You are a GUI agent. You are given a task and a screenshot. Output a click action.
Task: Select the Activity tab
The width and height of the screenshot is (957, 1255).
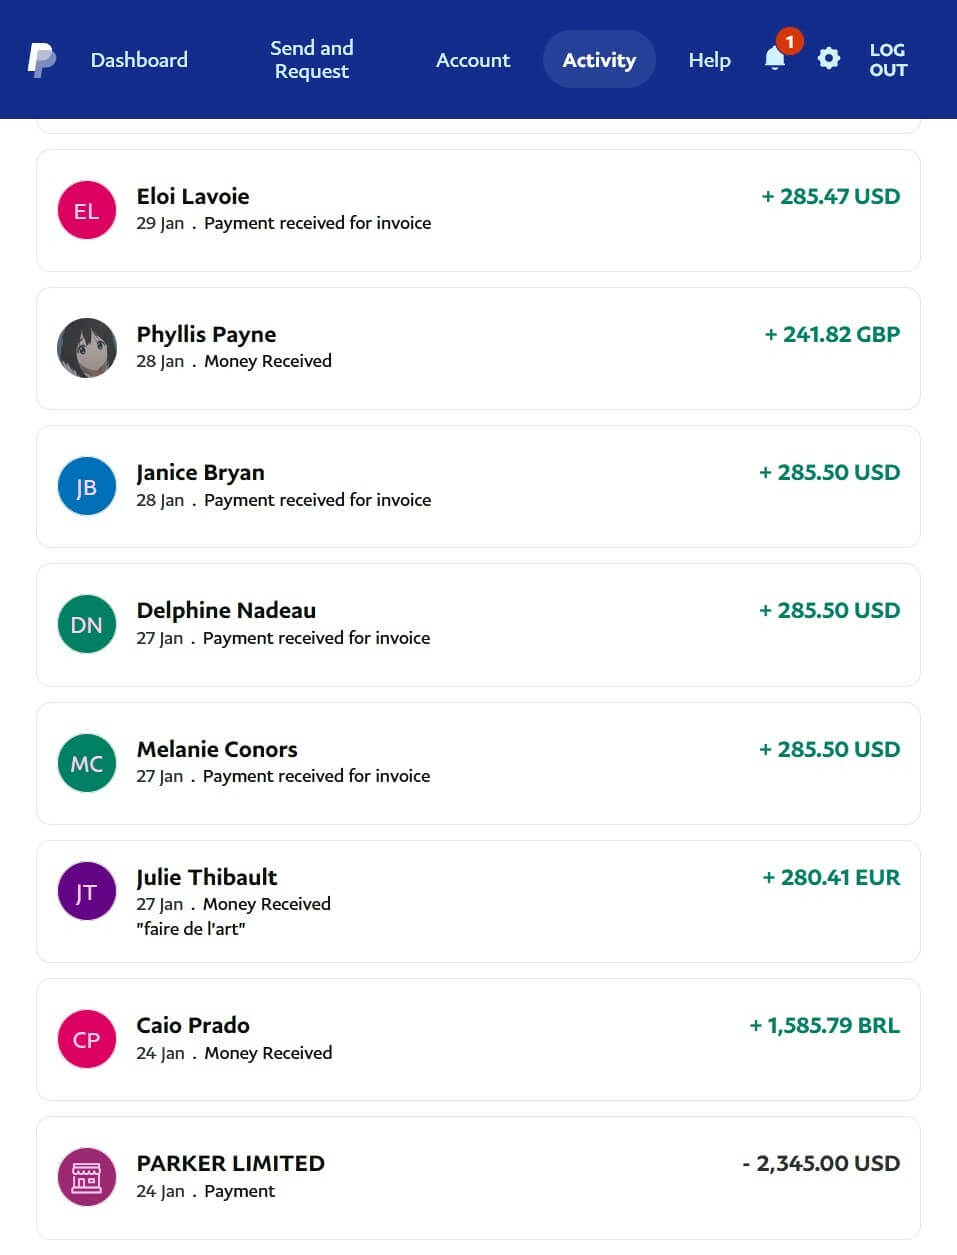coord(599,60)
